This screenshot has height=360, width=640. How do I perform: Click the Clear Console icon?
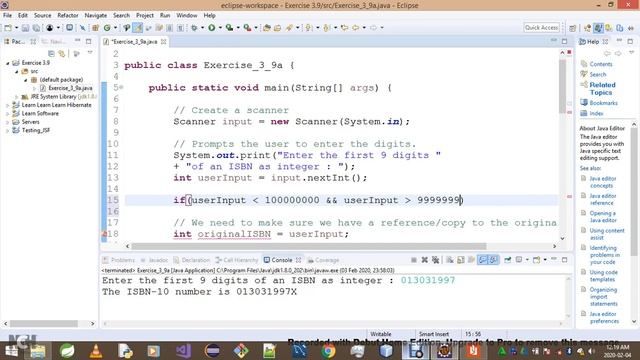pos(450,260)
